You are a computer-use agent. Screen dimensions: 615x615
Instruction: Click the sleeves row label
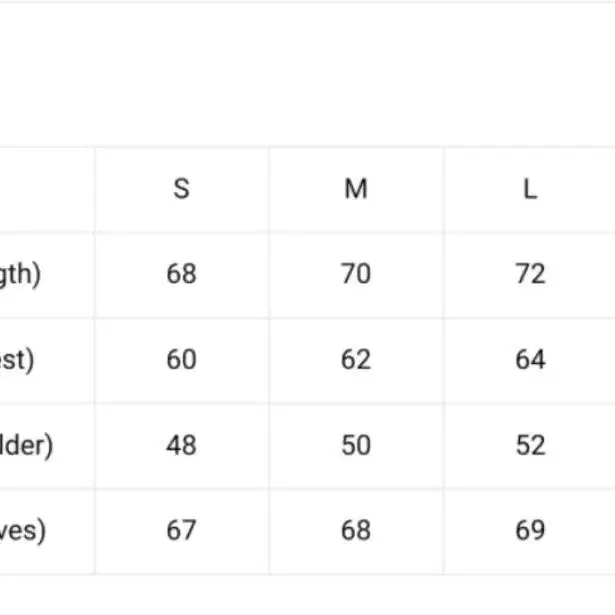click(x=23, y=530)
